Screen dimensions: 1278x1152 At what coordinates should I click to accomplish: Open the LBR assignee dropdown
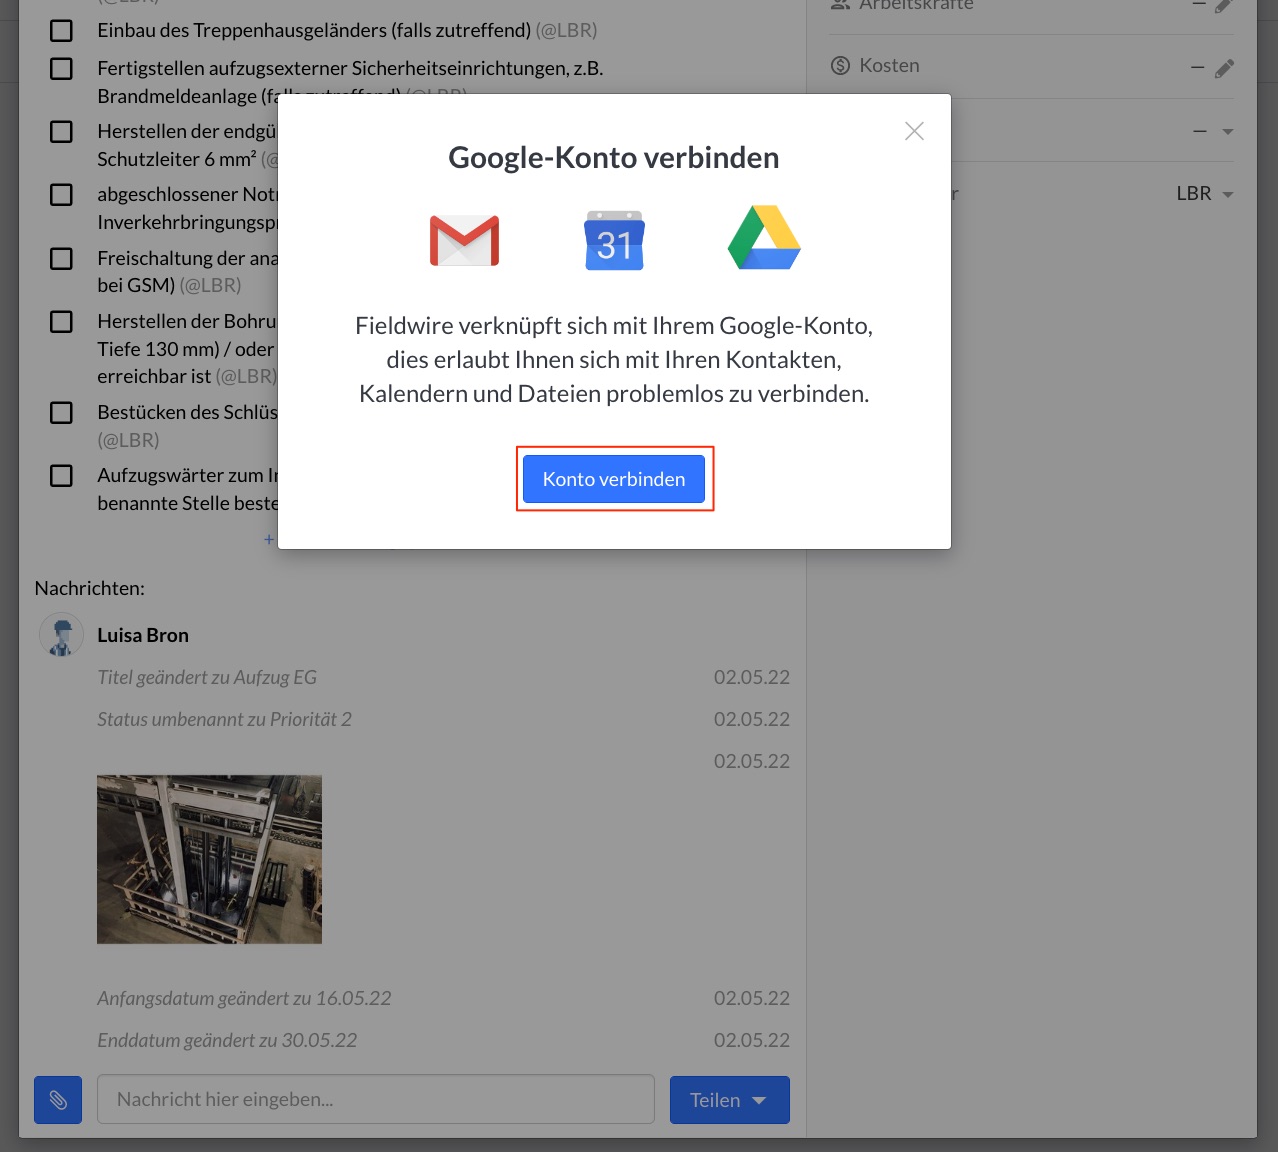pyautogui.click(x=1205, y=194)
